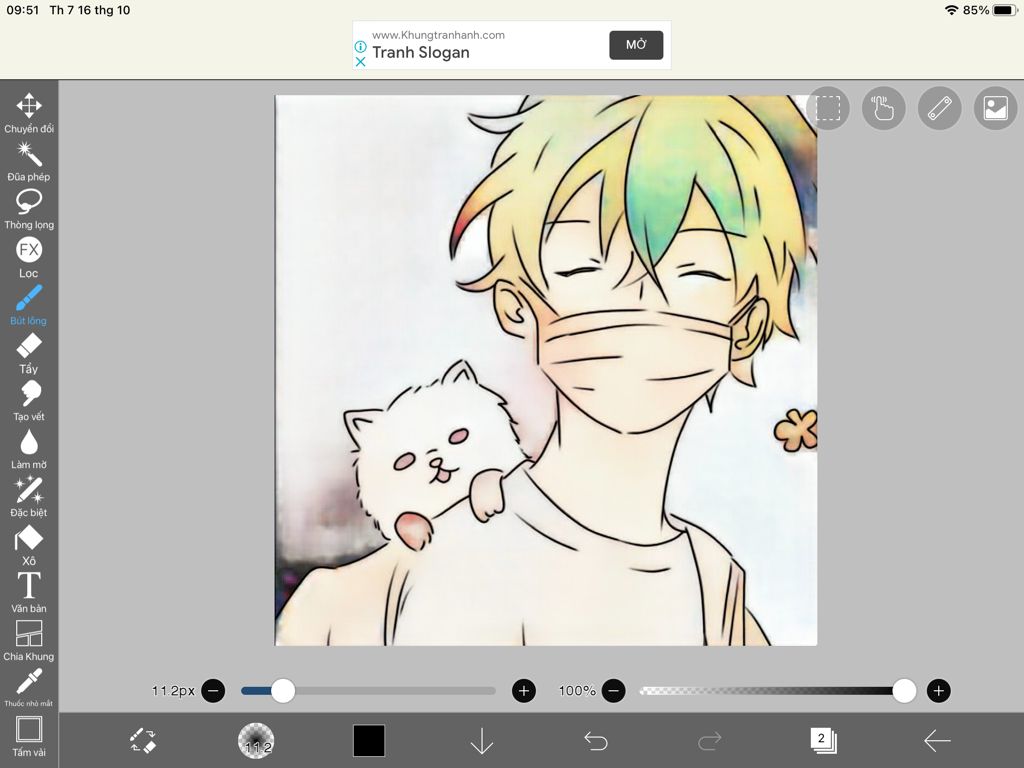
Task: Open the ad info icon
Action: point(360,46)
